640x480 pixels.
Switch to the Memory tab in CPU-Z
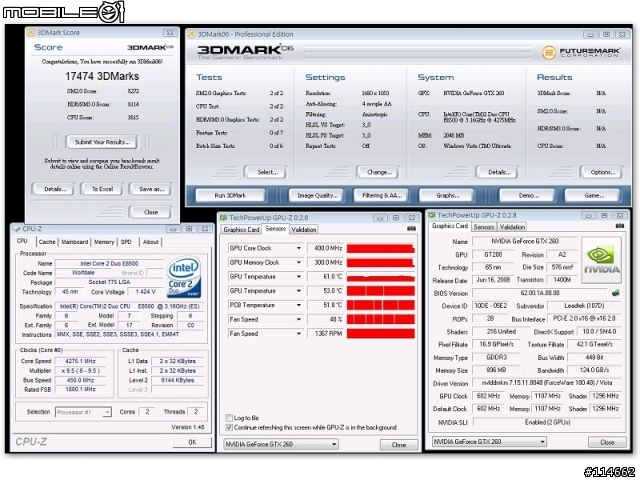(104, 242)
